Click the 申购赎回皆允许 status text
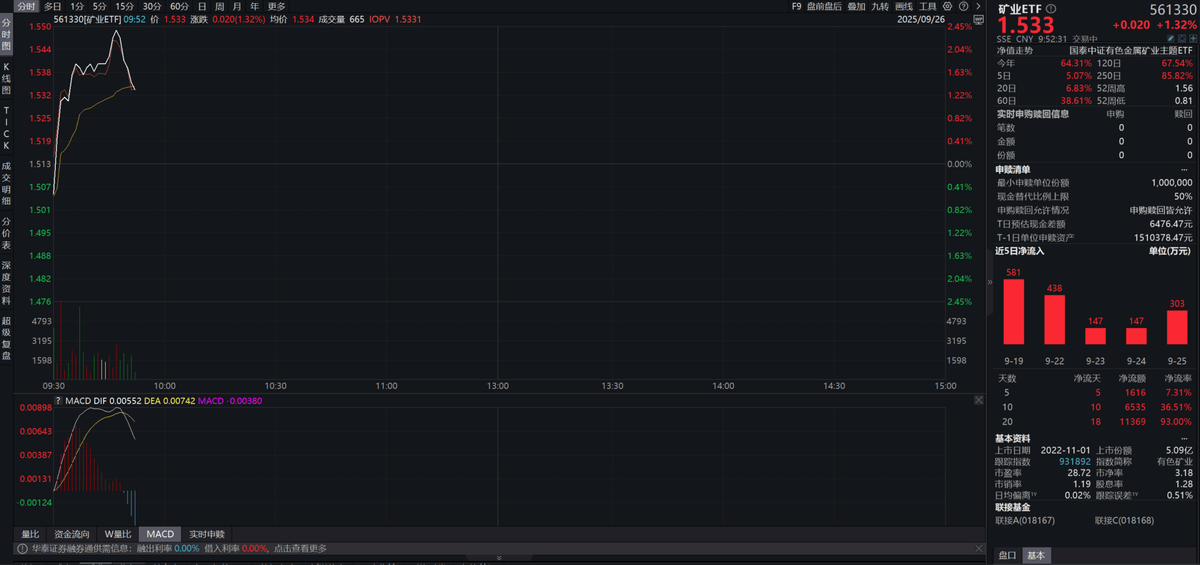 [1162, 210]
